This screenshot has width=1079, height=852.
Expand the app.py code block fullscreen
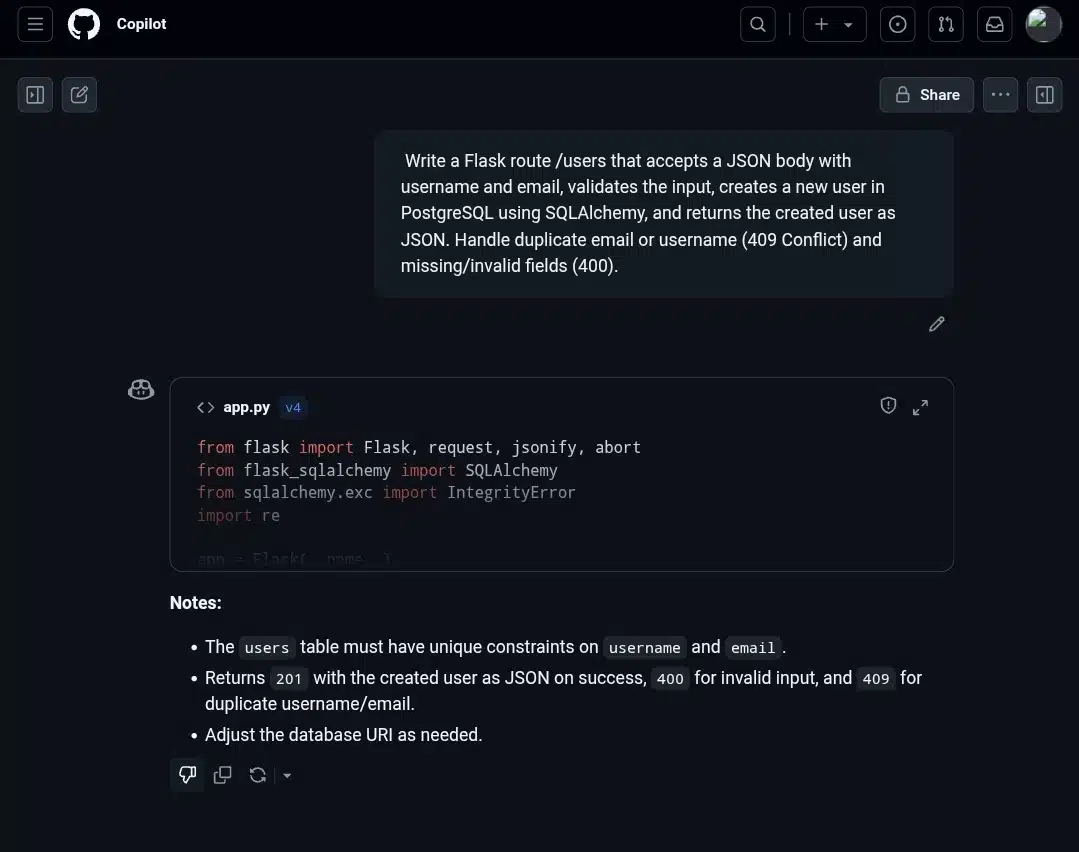pos(920,407)
